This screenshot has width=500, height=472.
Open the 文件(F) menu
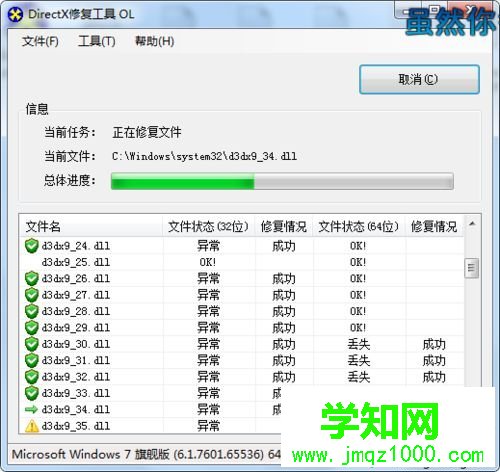tap(40, 41)
